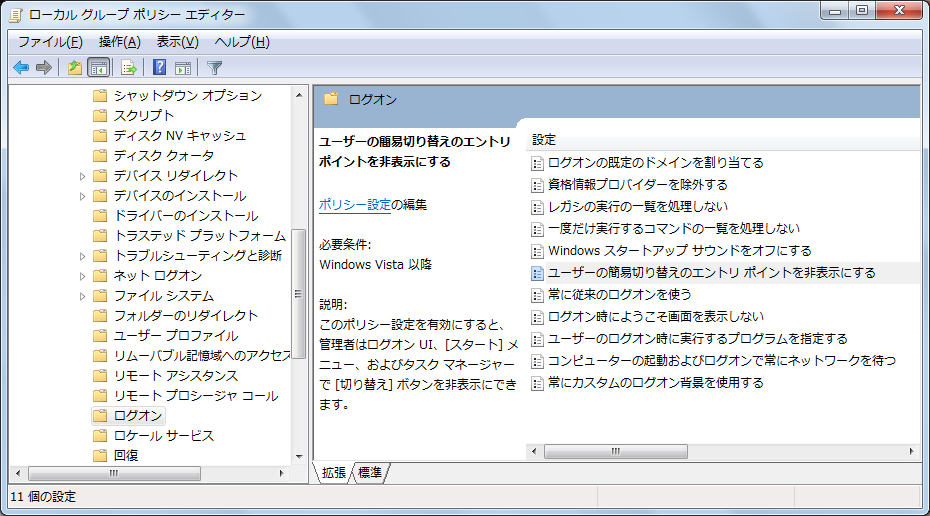Image resolution: width=930 pixels, height=516 pixels.
Task: Click tree pane horizontal scroll left arrow
Action: point(18,473)
